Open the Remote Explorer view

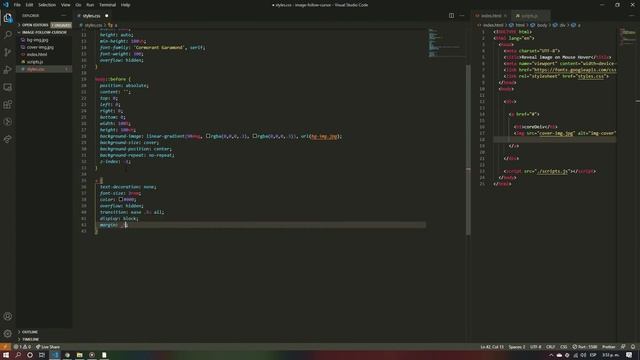point(8,87)
